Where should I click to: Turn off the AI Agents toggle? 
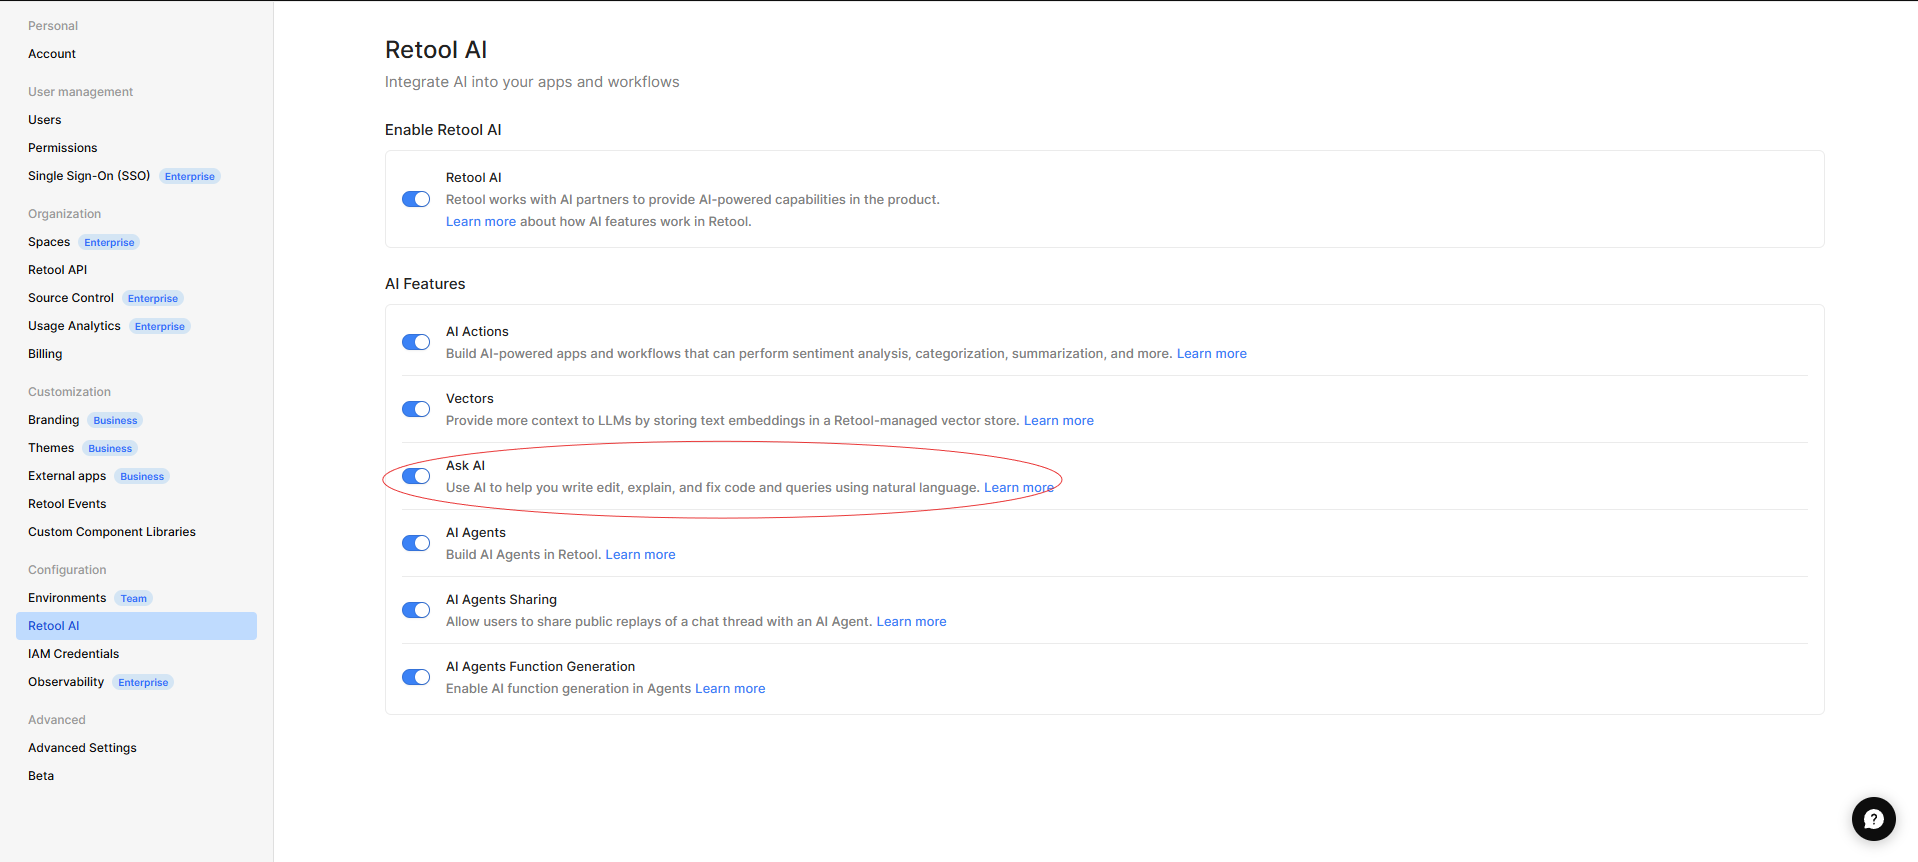point(416,543)
